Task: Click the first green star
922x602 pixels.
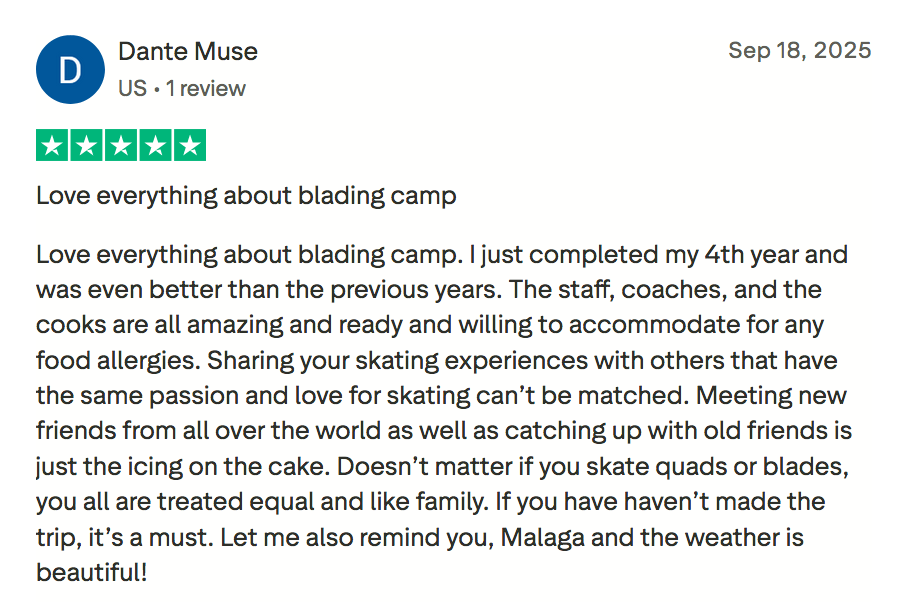Action: [x=53, y=146]
